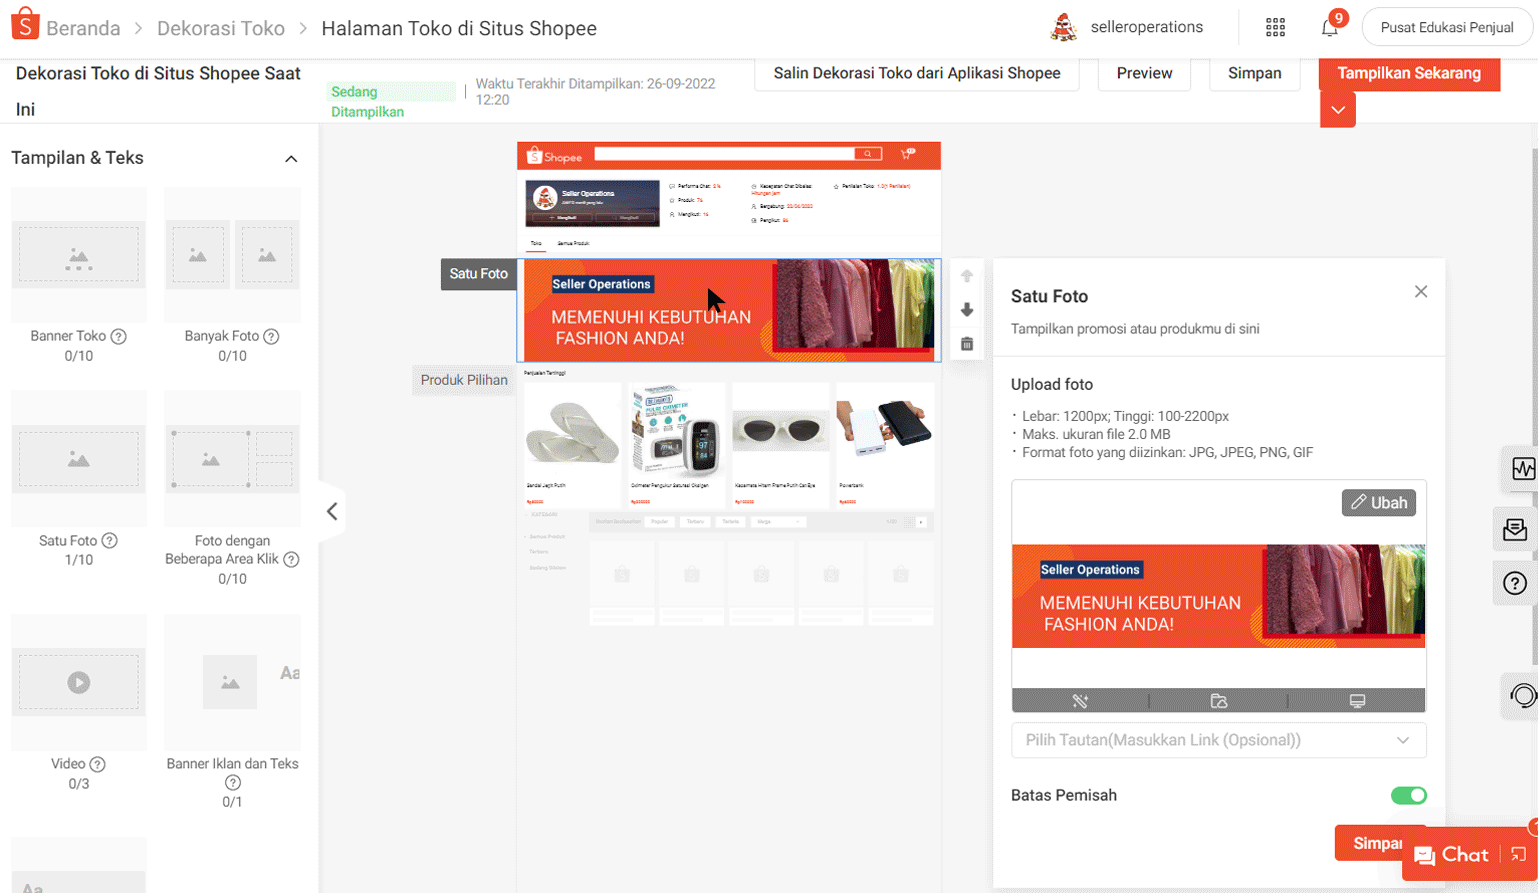Expand the Tampilkan Sekarang chevron button

click(x=1337, y=110)
